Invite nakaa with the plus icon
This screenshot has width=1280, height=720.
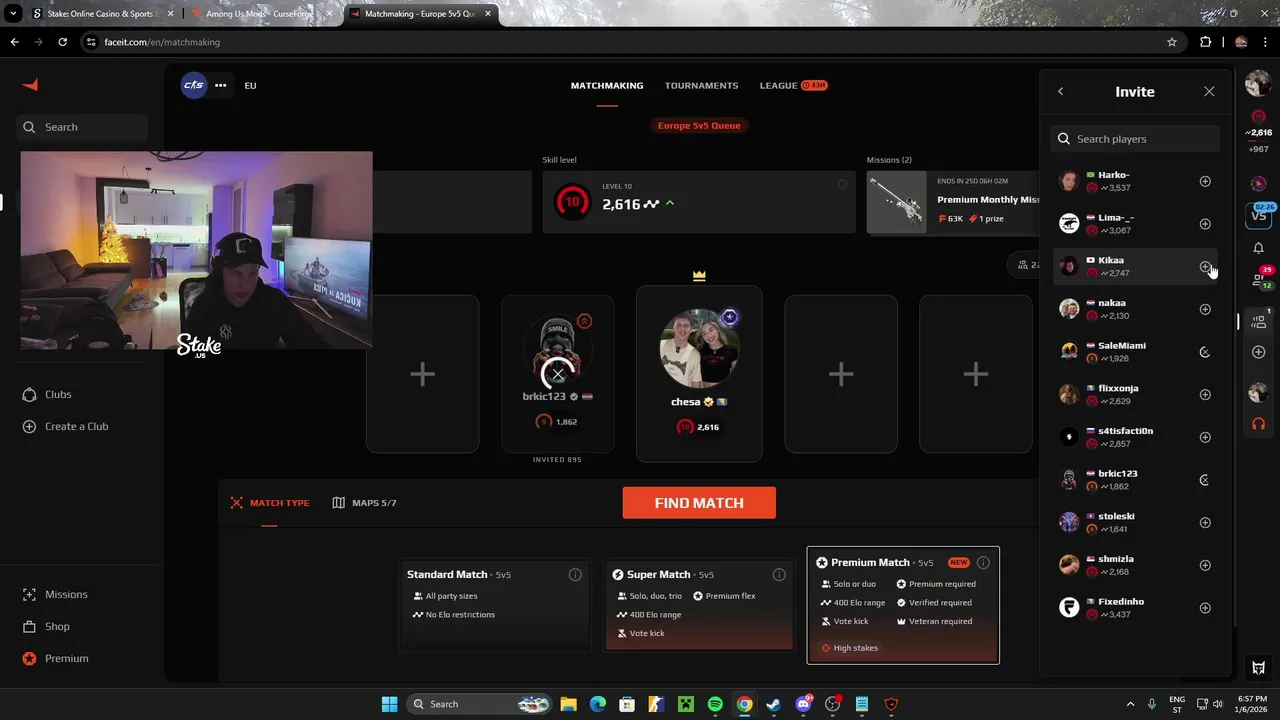coord(1205,309)
